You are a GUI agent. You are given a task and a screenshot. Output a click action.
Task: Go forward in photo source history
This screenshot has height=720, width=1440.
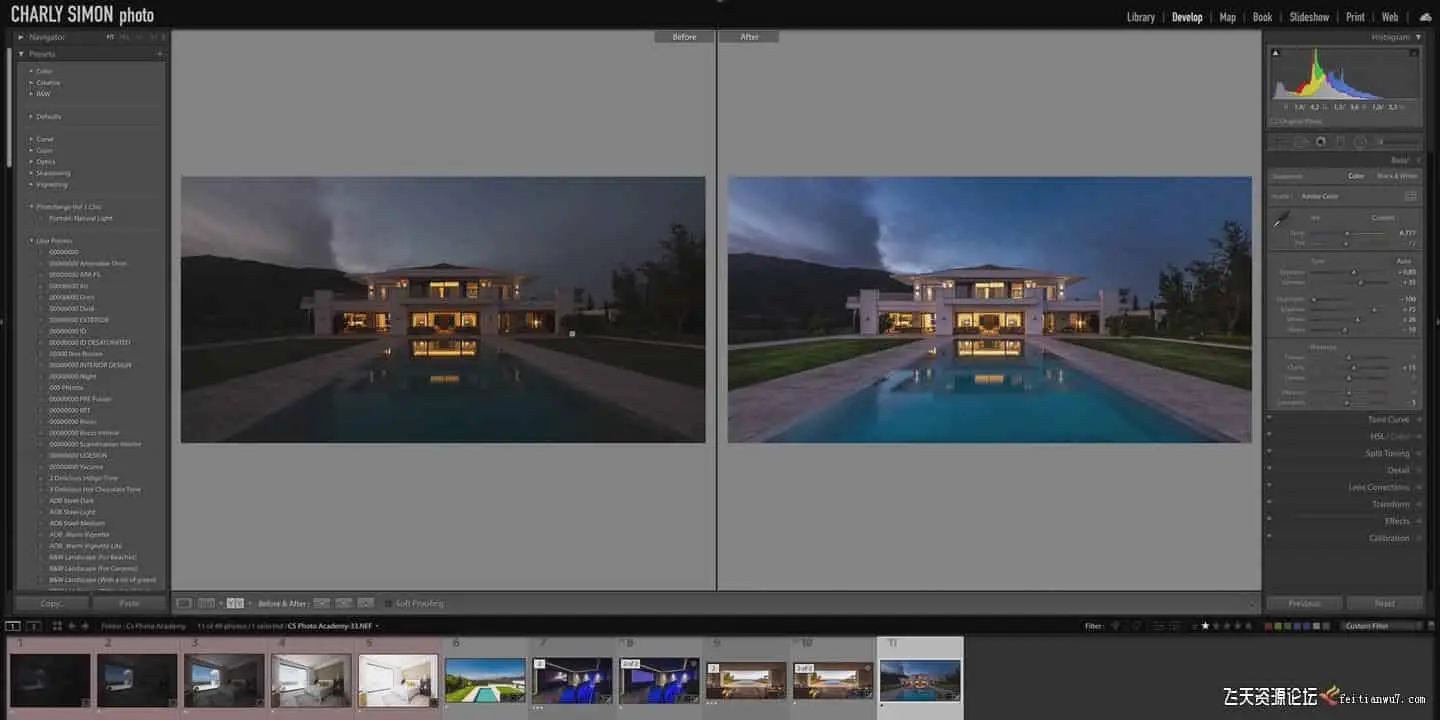(85, 626)
